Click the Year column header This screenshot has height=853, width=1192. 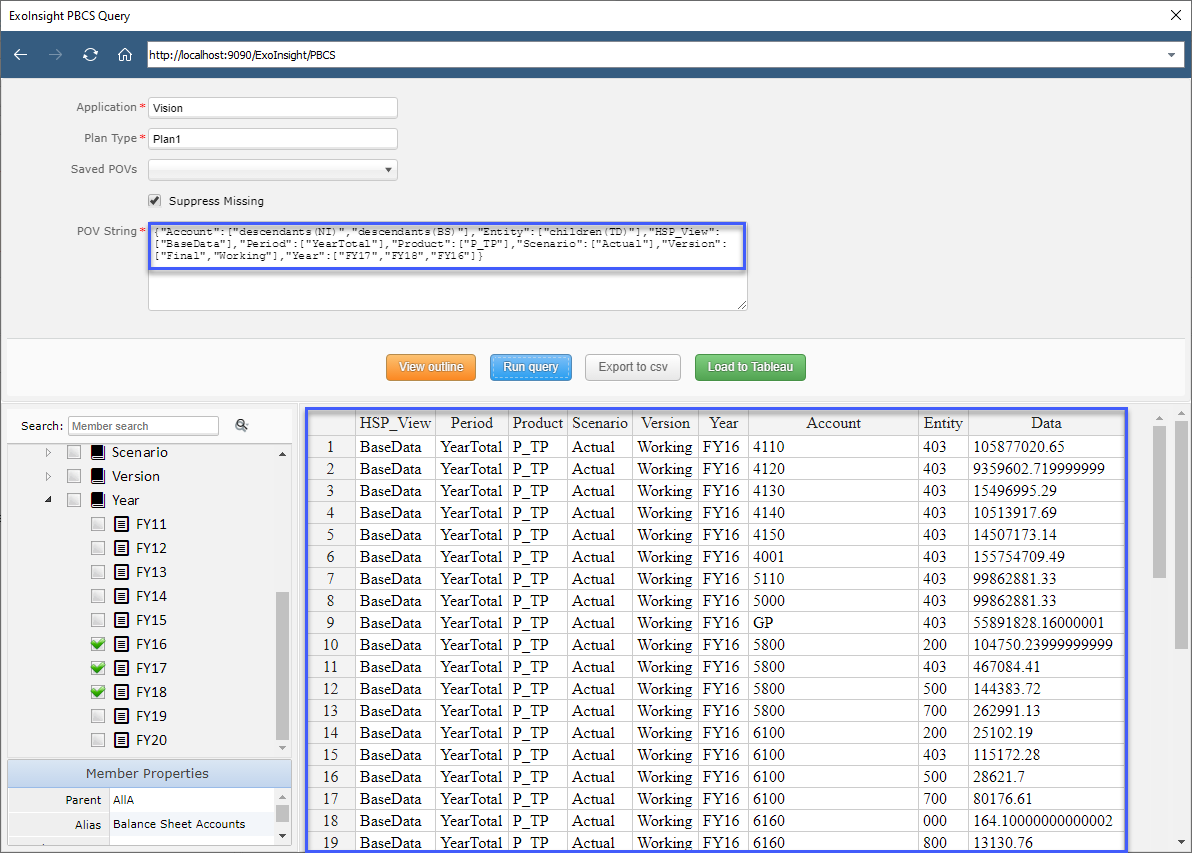(x=723, y=423)
